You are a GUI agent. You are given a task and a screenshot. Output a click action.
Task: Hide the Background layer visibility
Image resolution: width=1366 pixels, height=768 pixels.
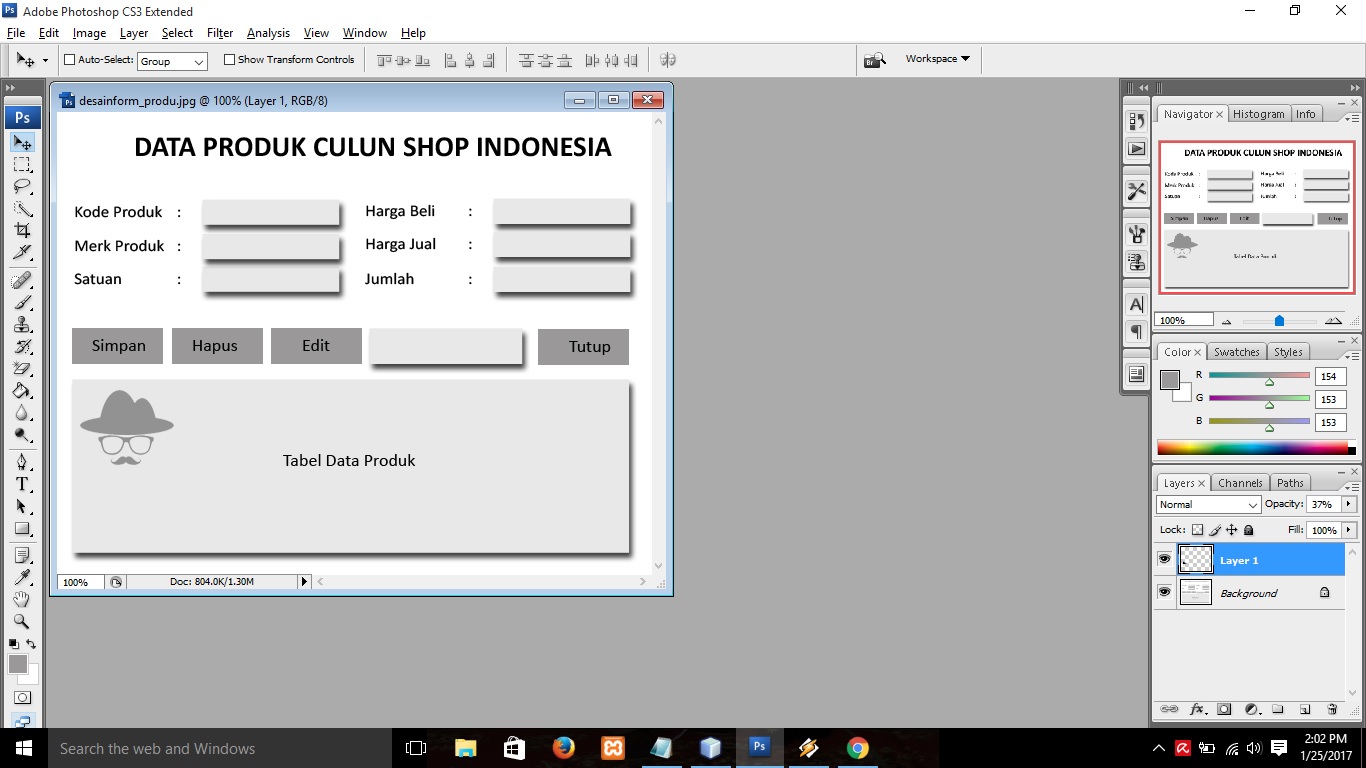(x=1164, y=592)
